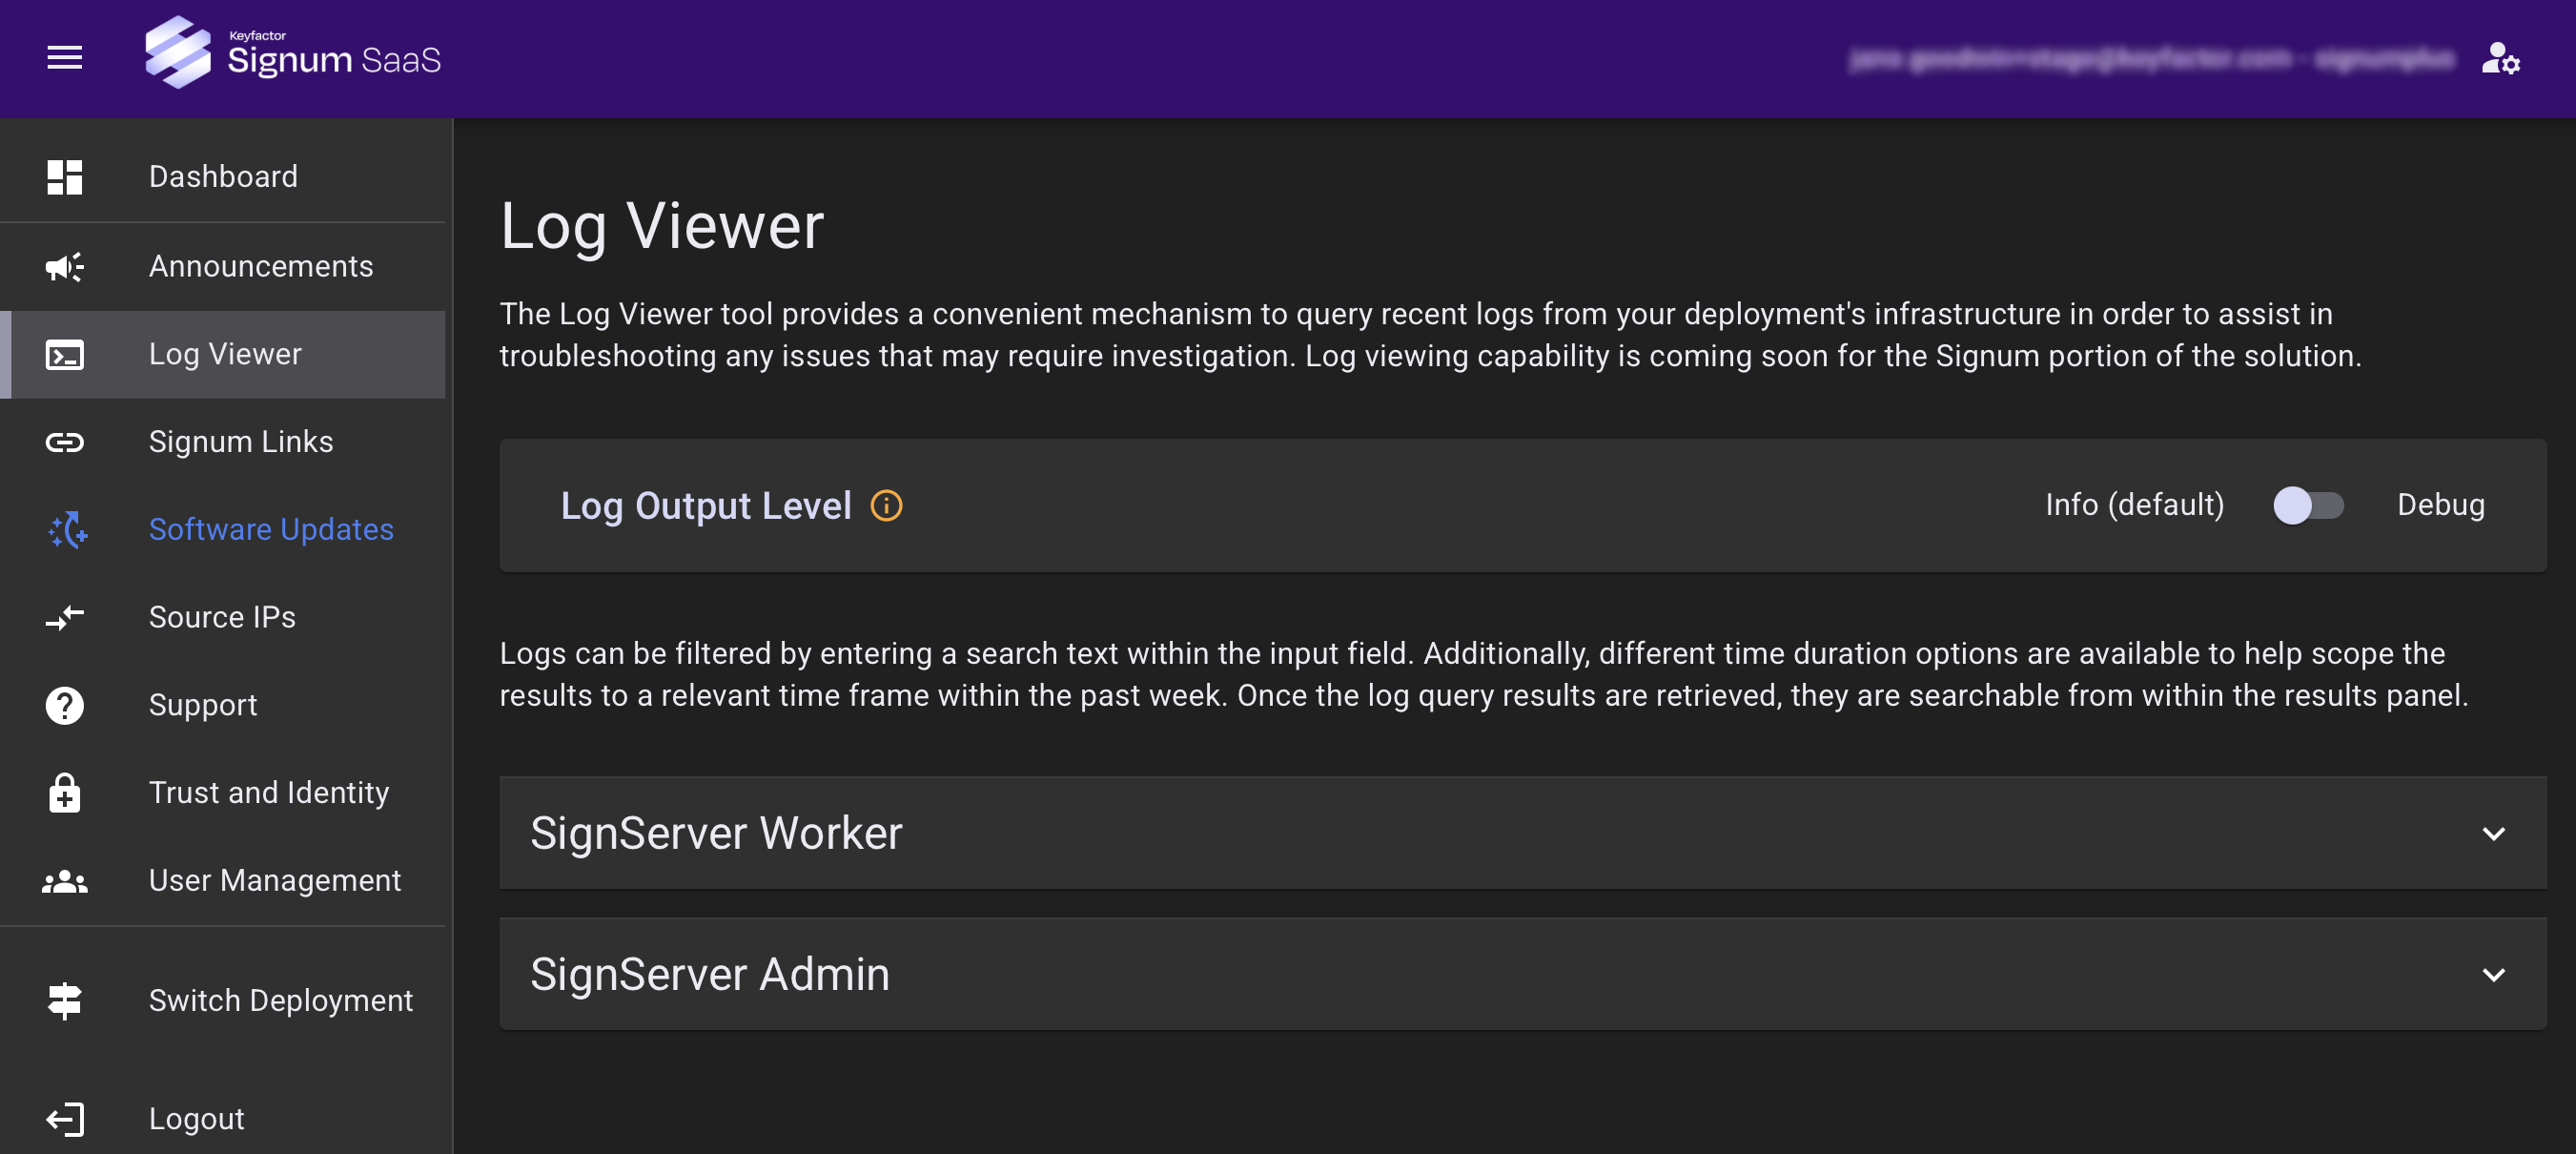Click the Support question mark icon

[65, 705]
